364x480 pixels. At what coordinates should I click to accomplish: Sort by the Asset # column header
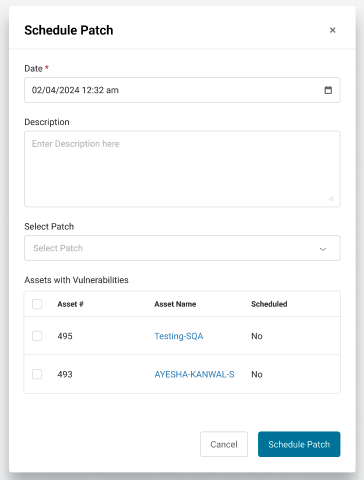click(x=70, y=304)
